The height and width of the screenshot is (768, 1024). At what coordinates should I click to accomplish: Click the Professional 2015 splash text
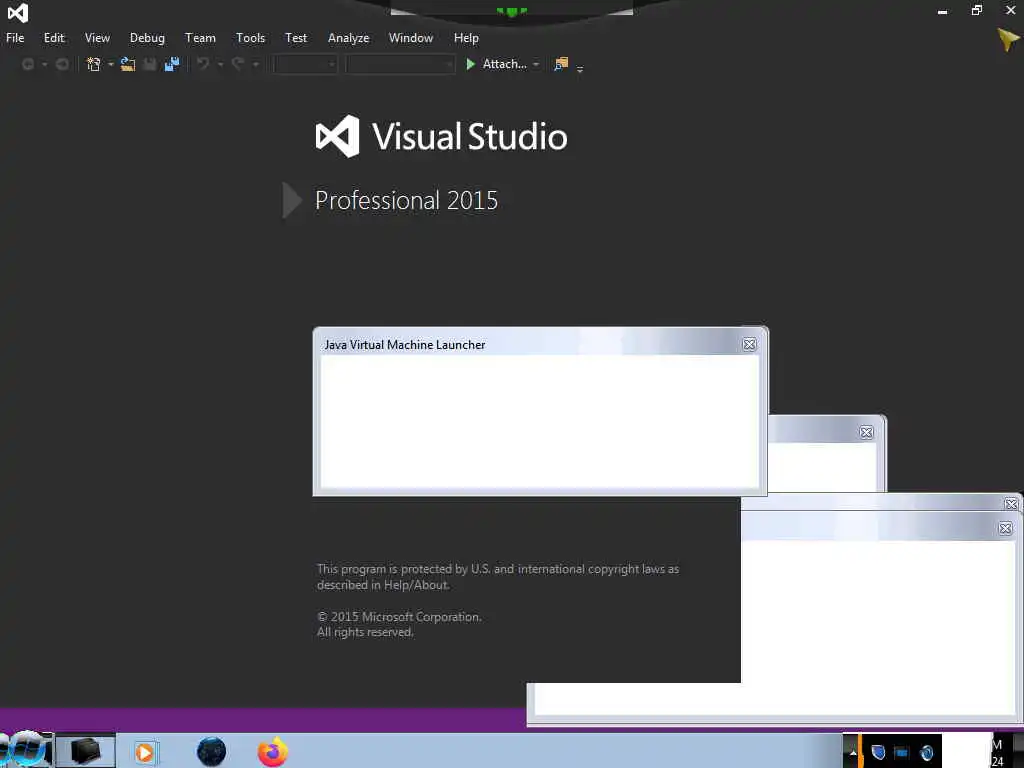coord(406,200)
